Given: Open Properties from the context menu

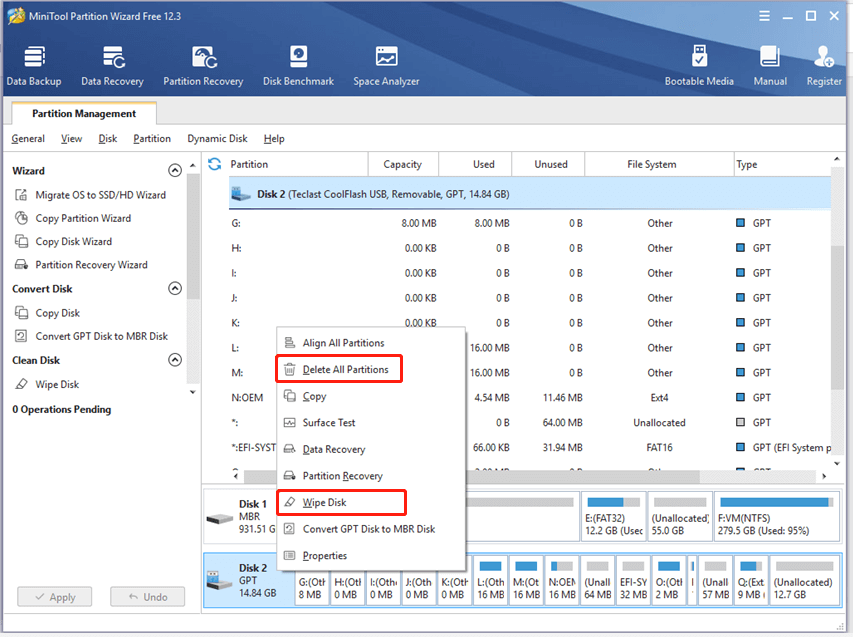Looking at the screenshot, I should coord(371,555).
